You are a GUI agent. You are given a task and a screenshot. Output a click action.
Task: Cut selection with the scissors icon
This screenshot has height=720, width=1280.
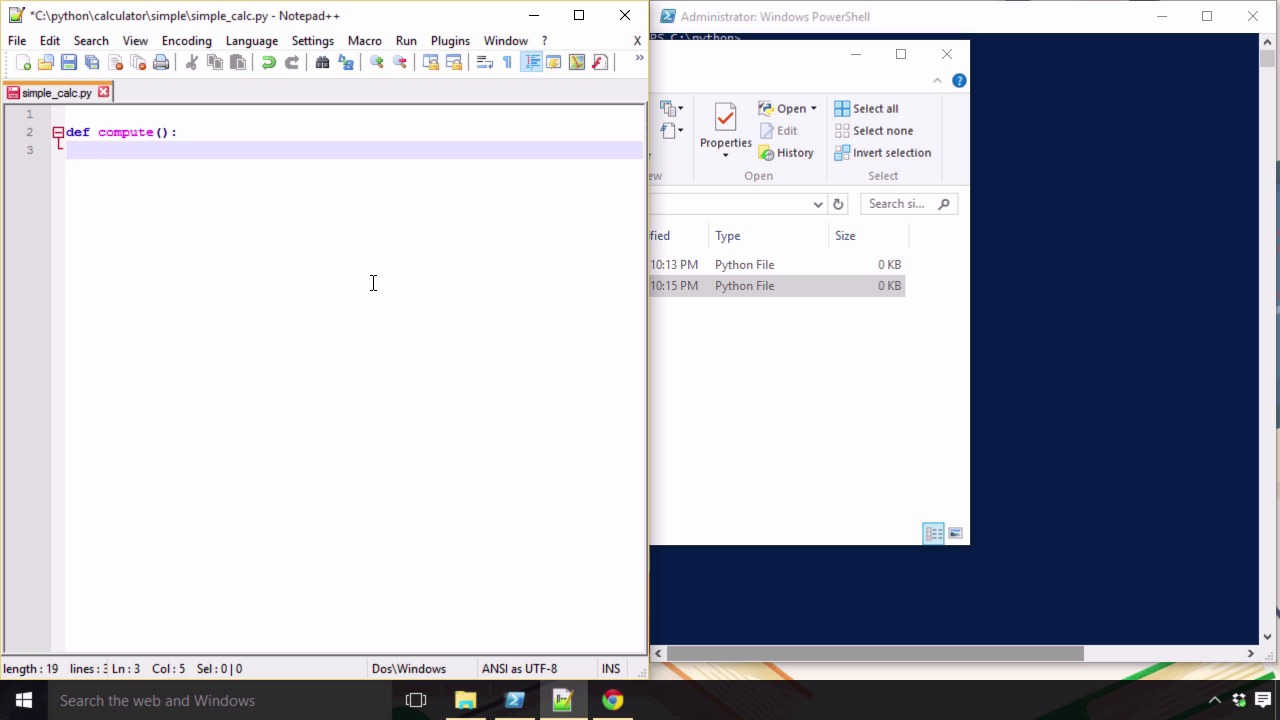pos(192,62)
